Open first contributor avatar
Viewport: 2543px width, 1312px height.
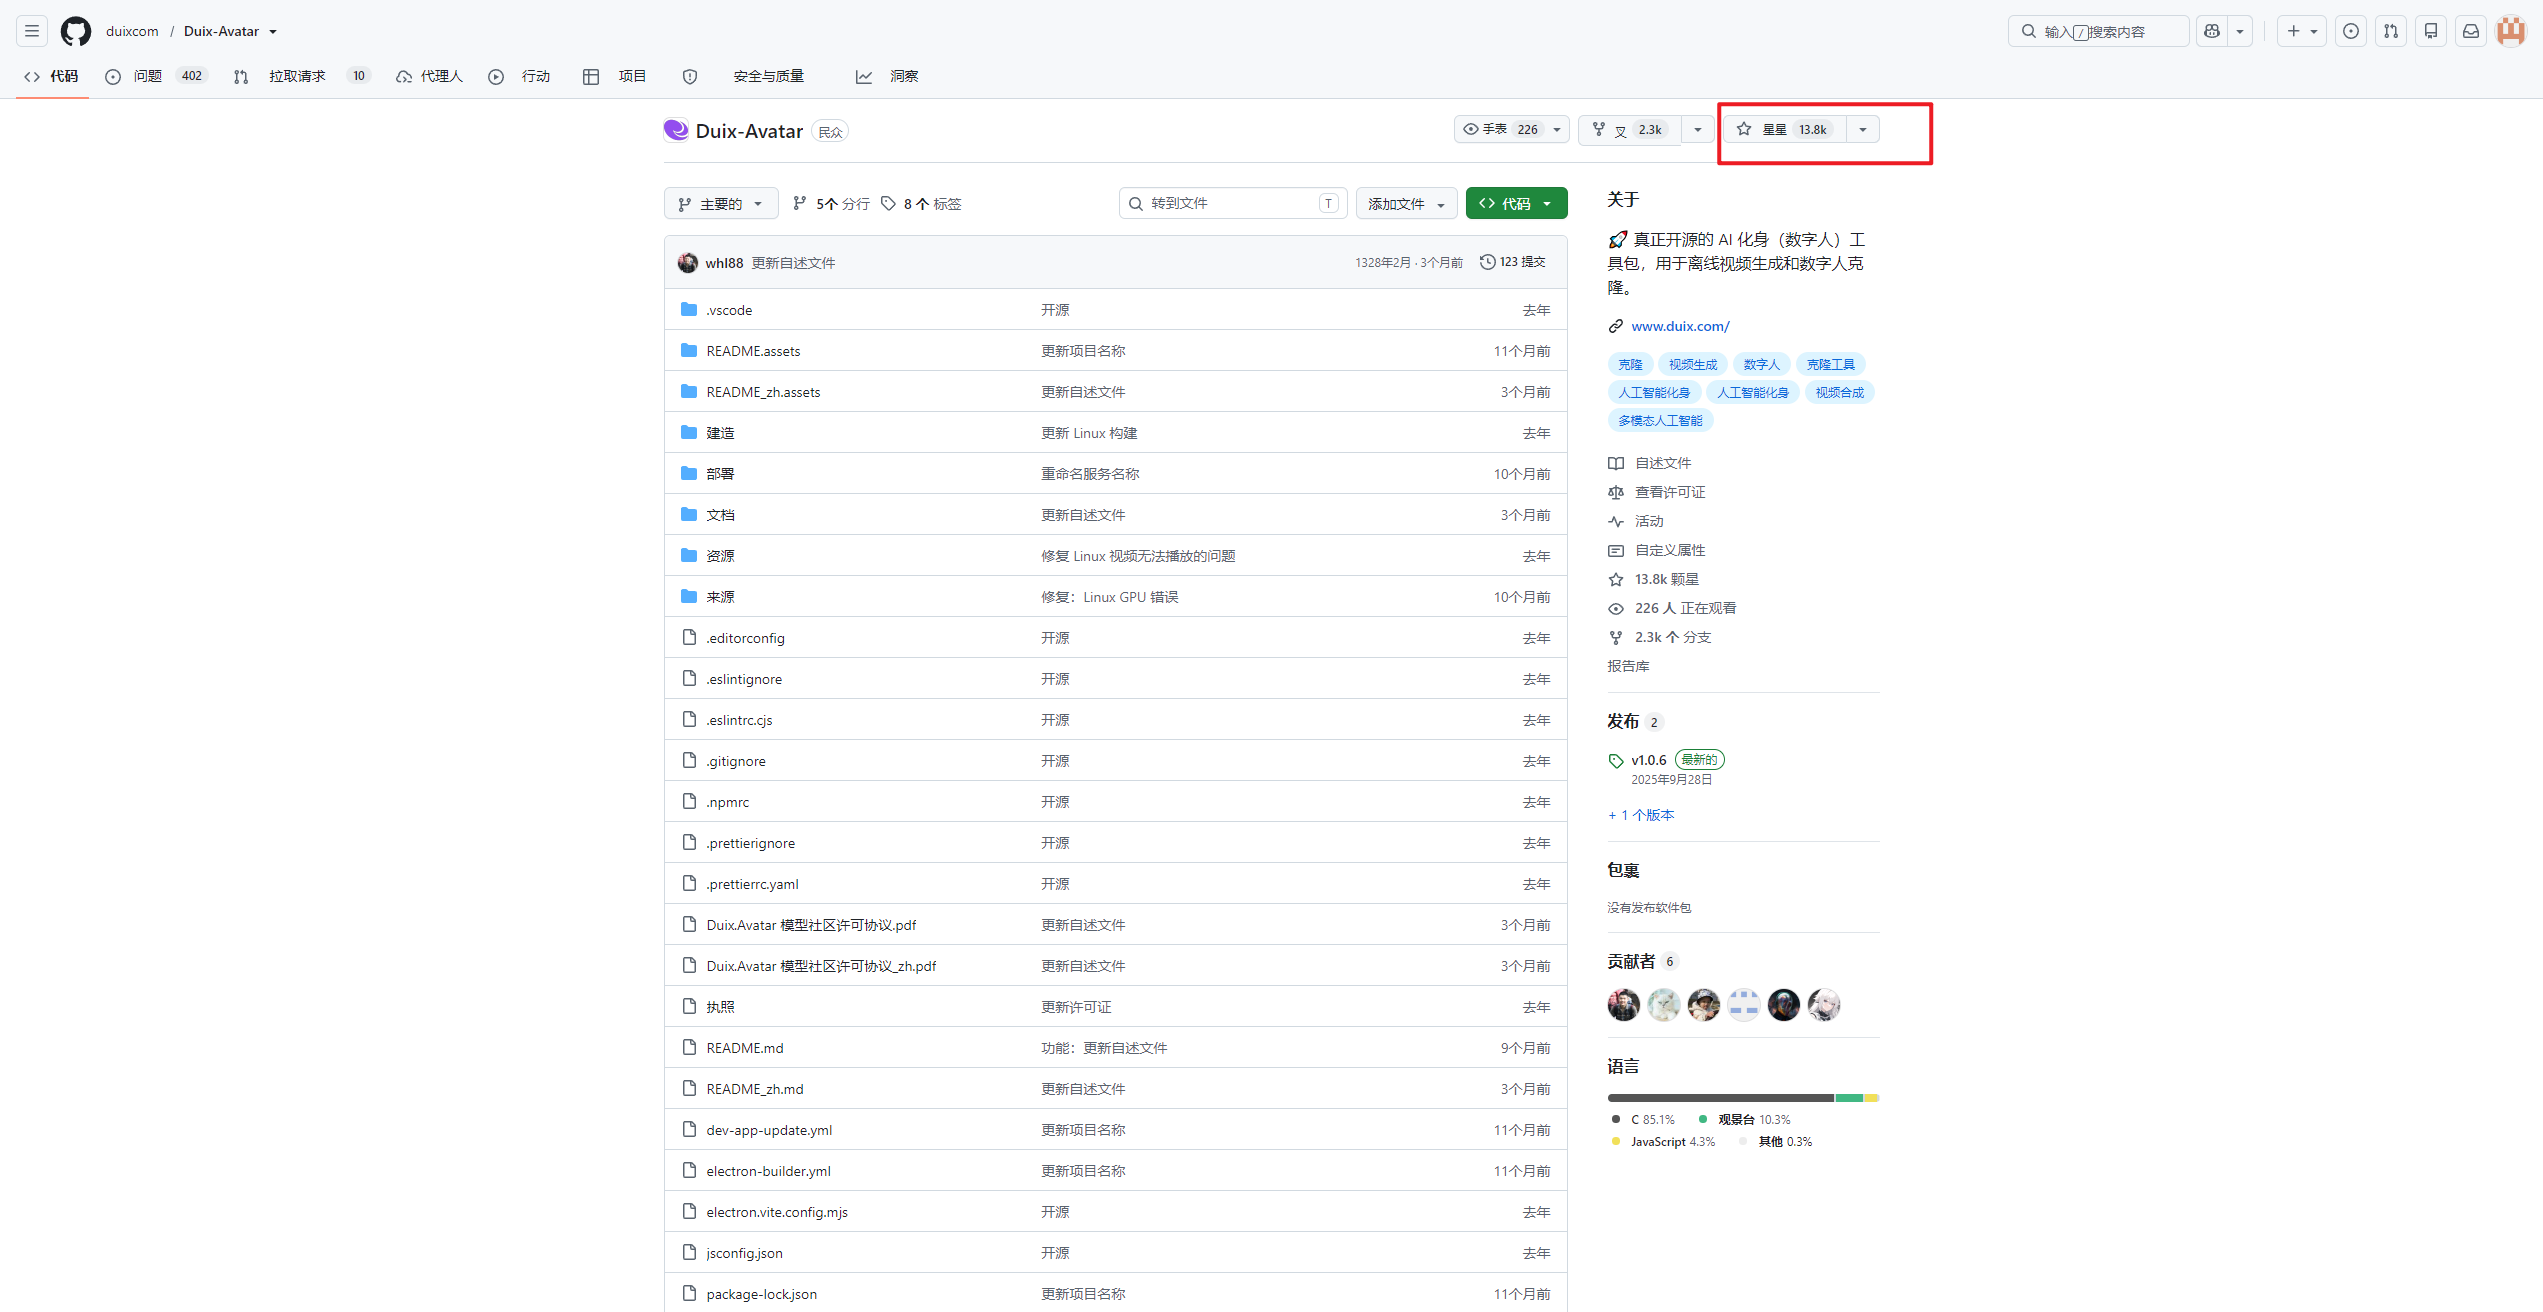1624,1005
